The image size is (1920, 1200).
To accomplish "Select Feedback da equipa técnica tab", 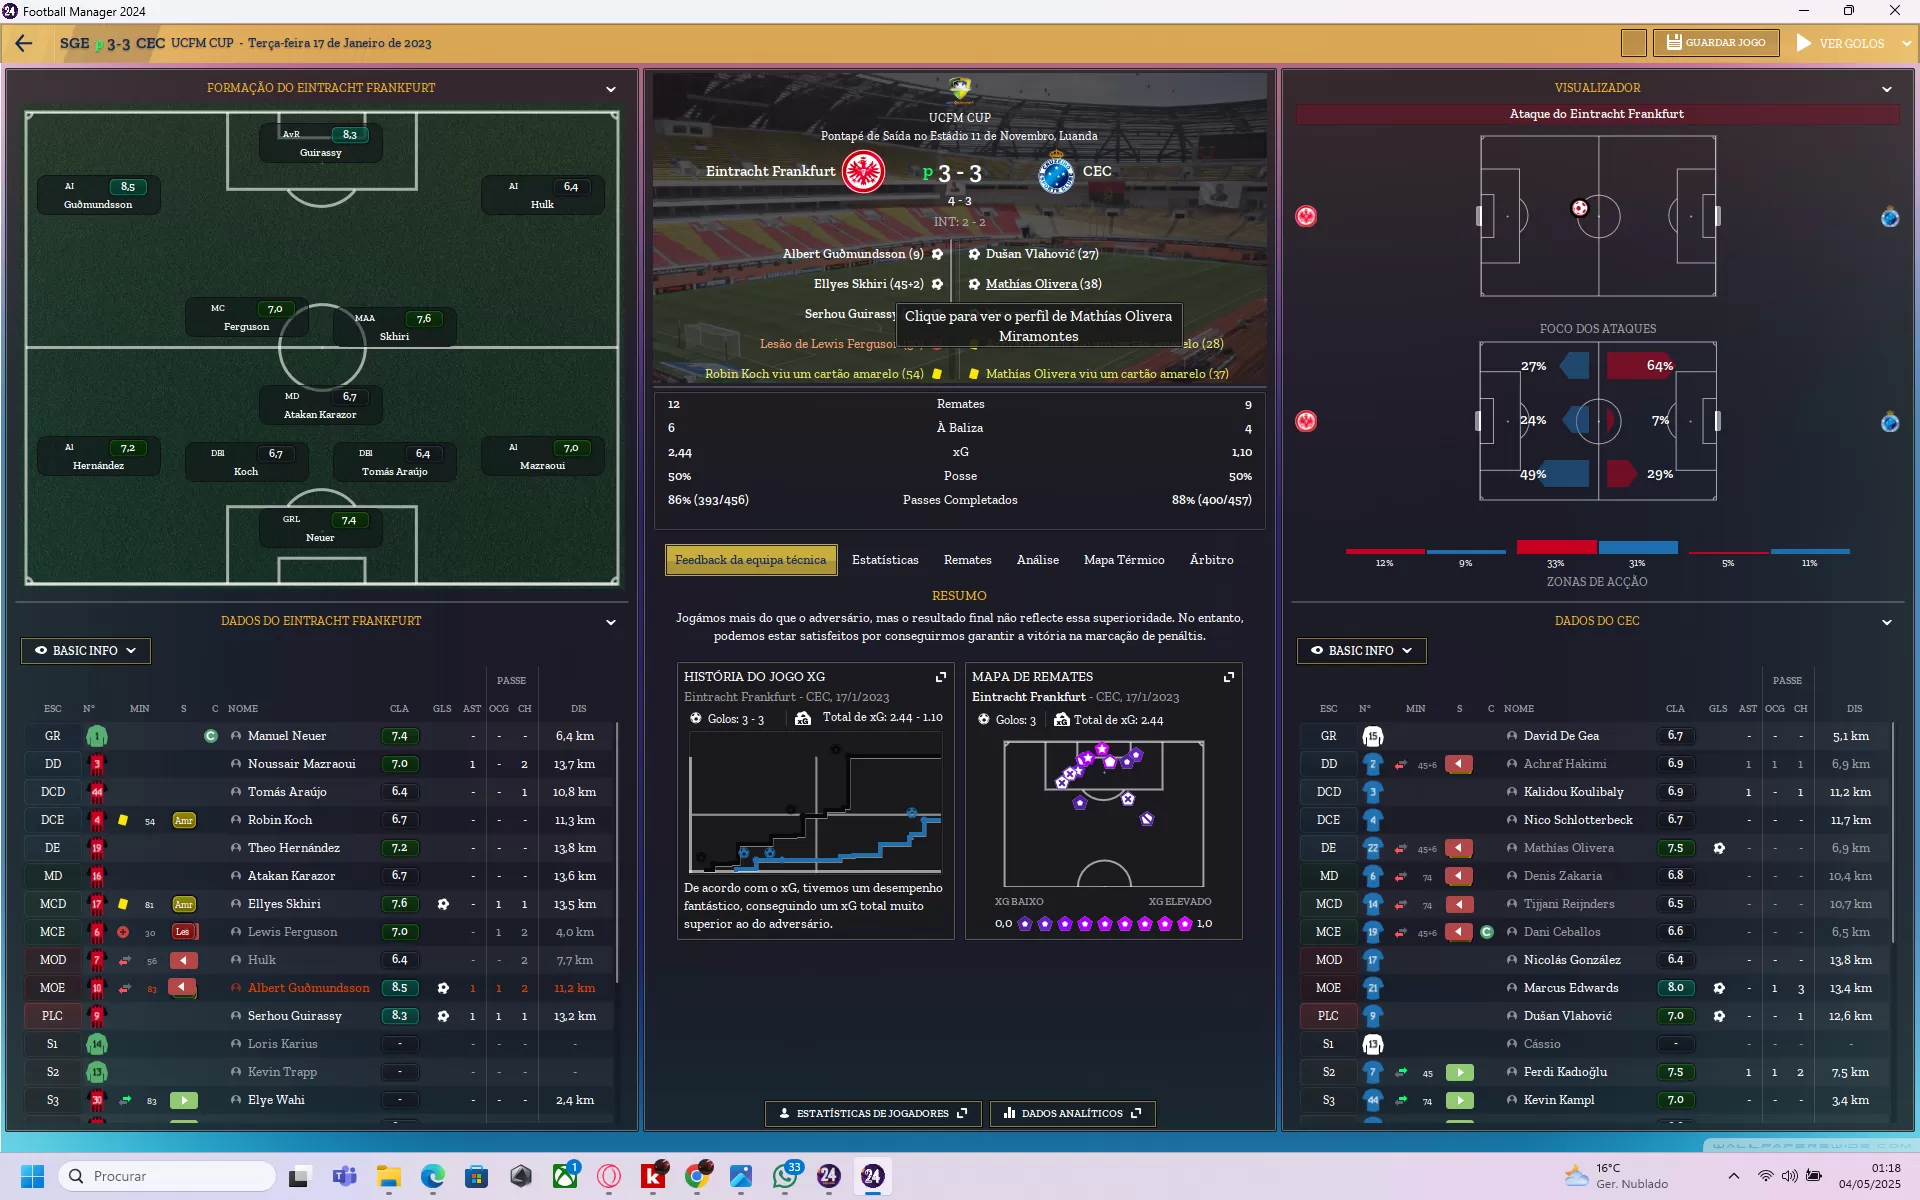I will tap(751, 560).
